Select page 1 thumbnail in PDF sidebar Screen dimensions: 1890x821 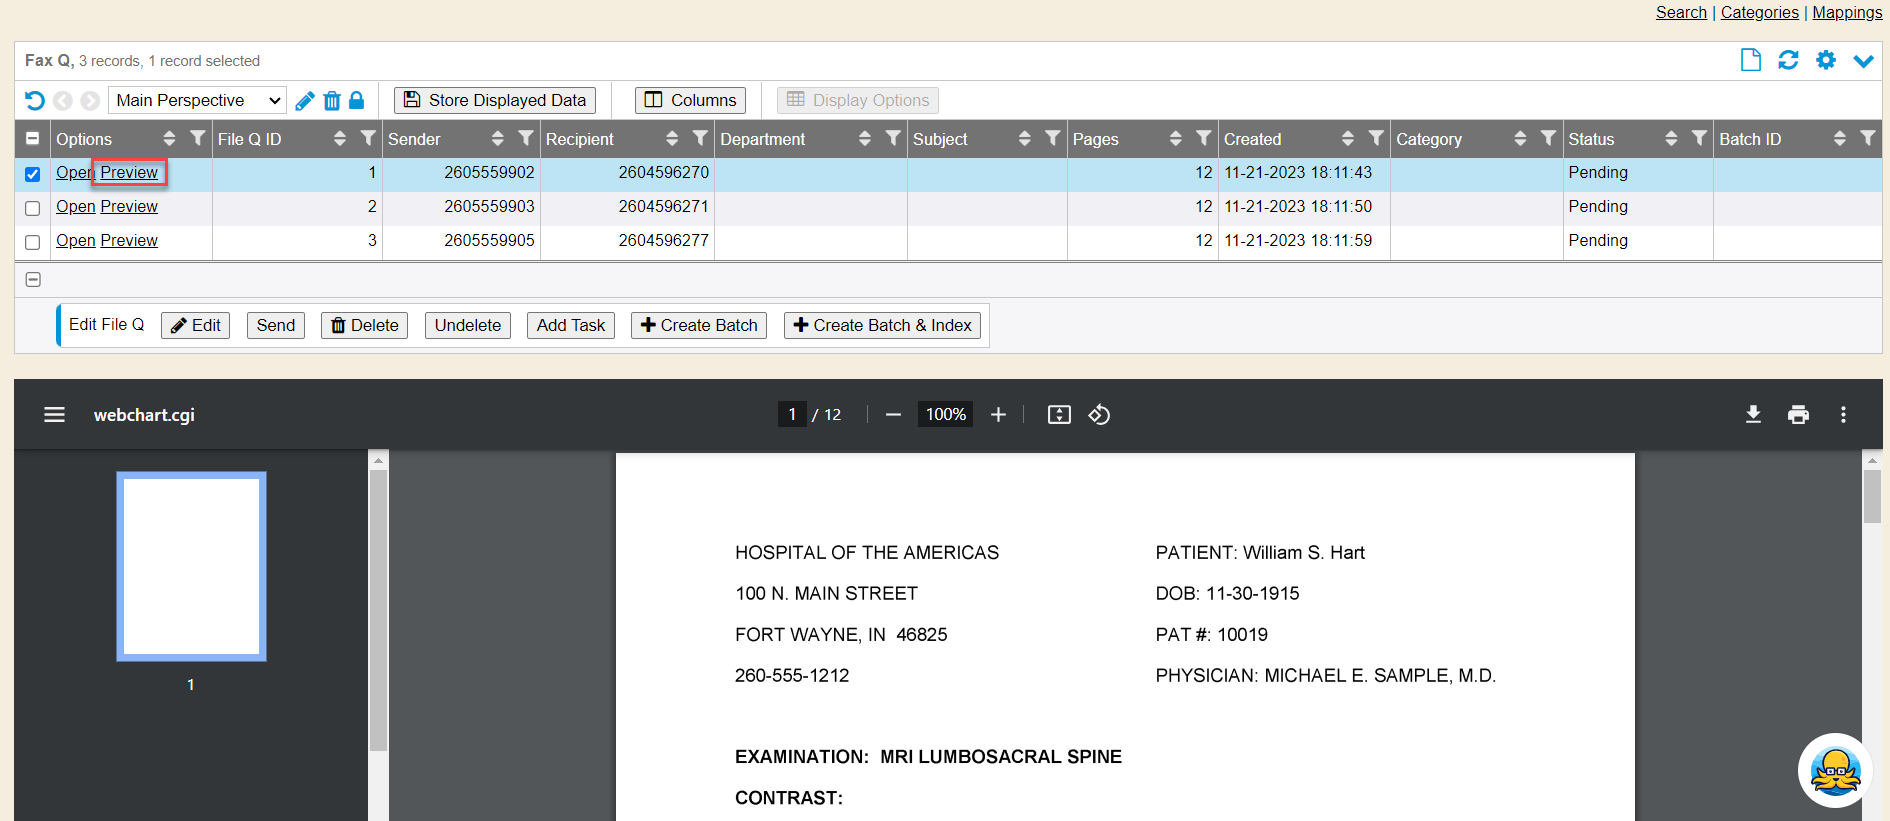point(191,566)
